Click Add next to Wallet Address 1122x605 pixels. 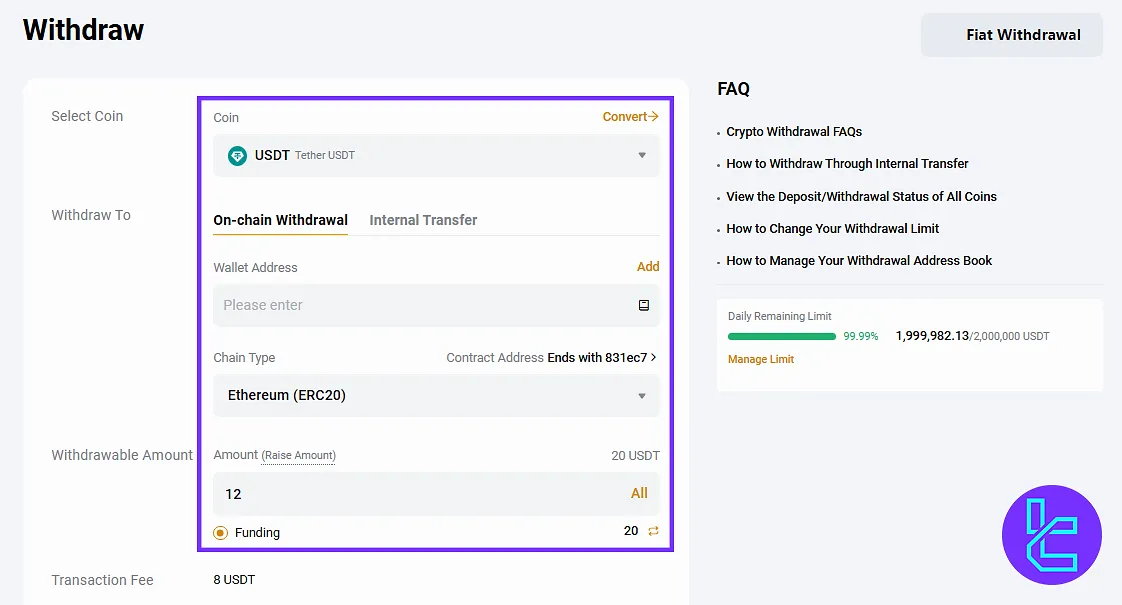[648, 266]
